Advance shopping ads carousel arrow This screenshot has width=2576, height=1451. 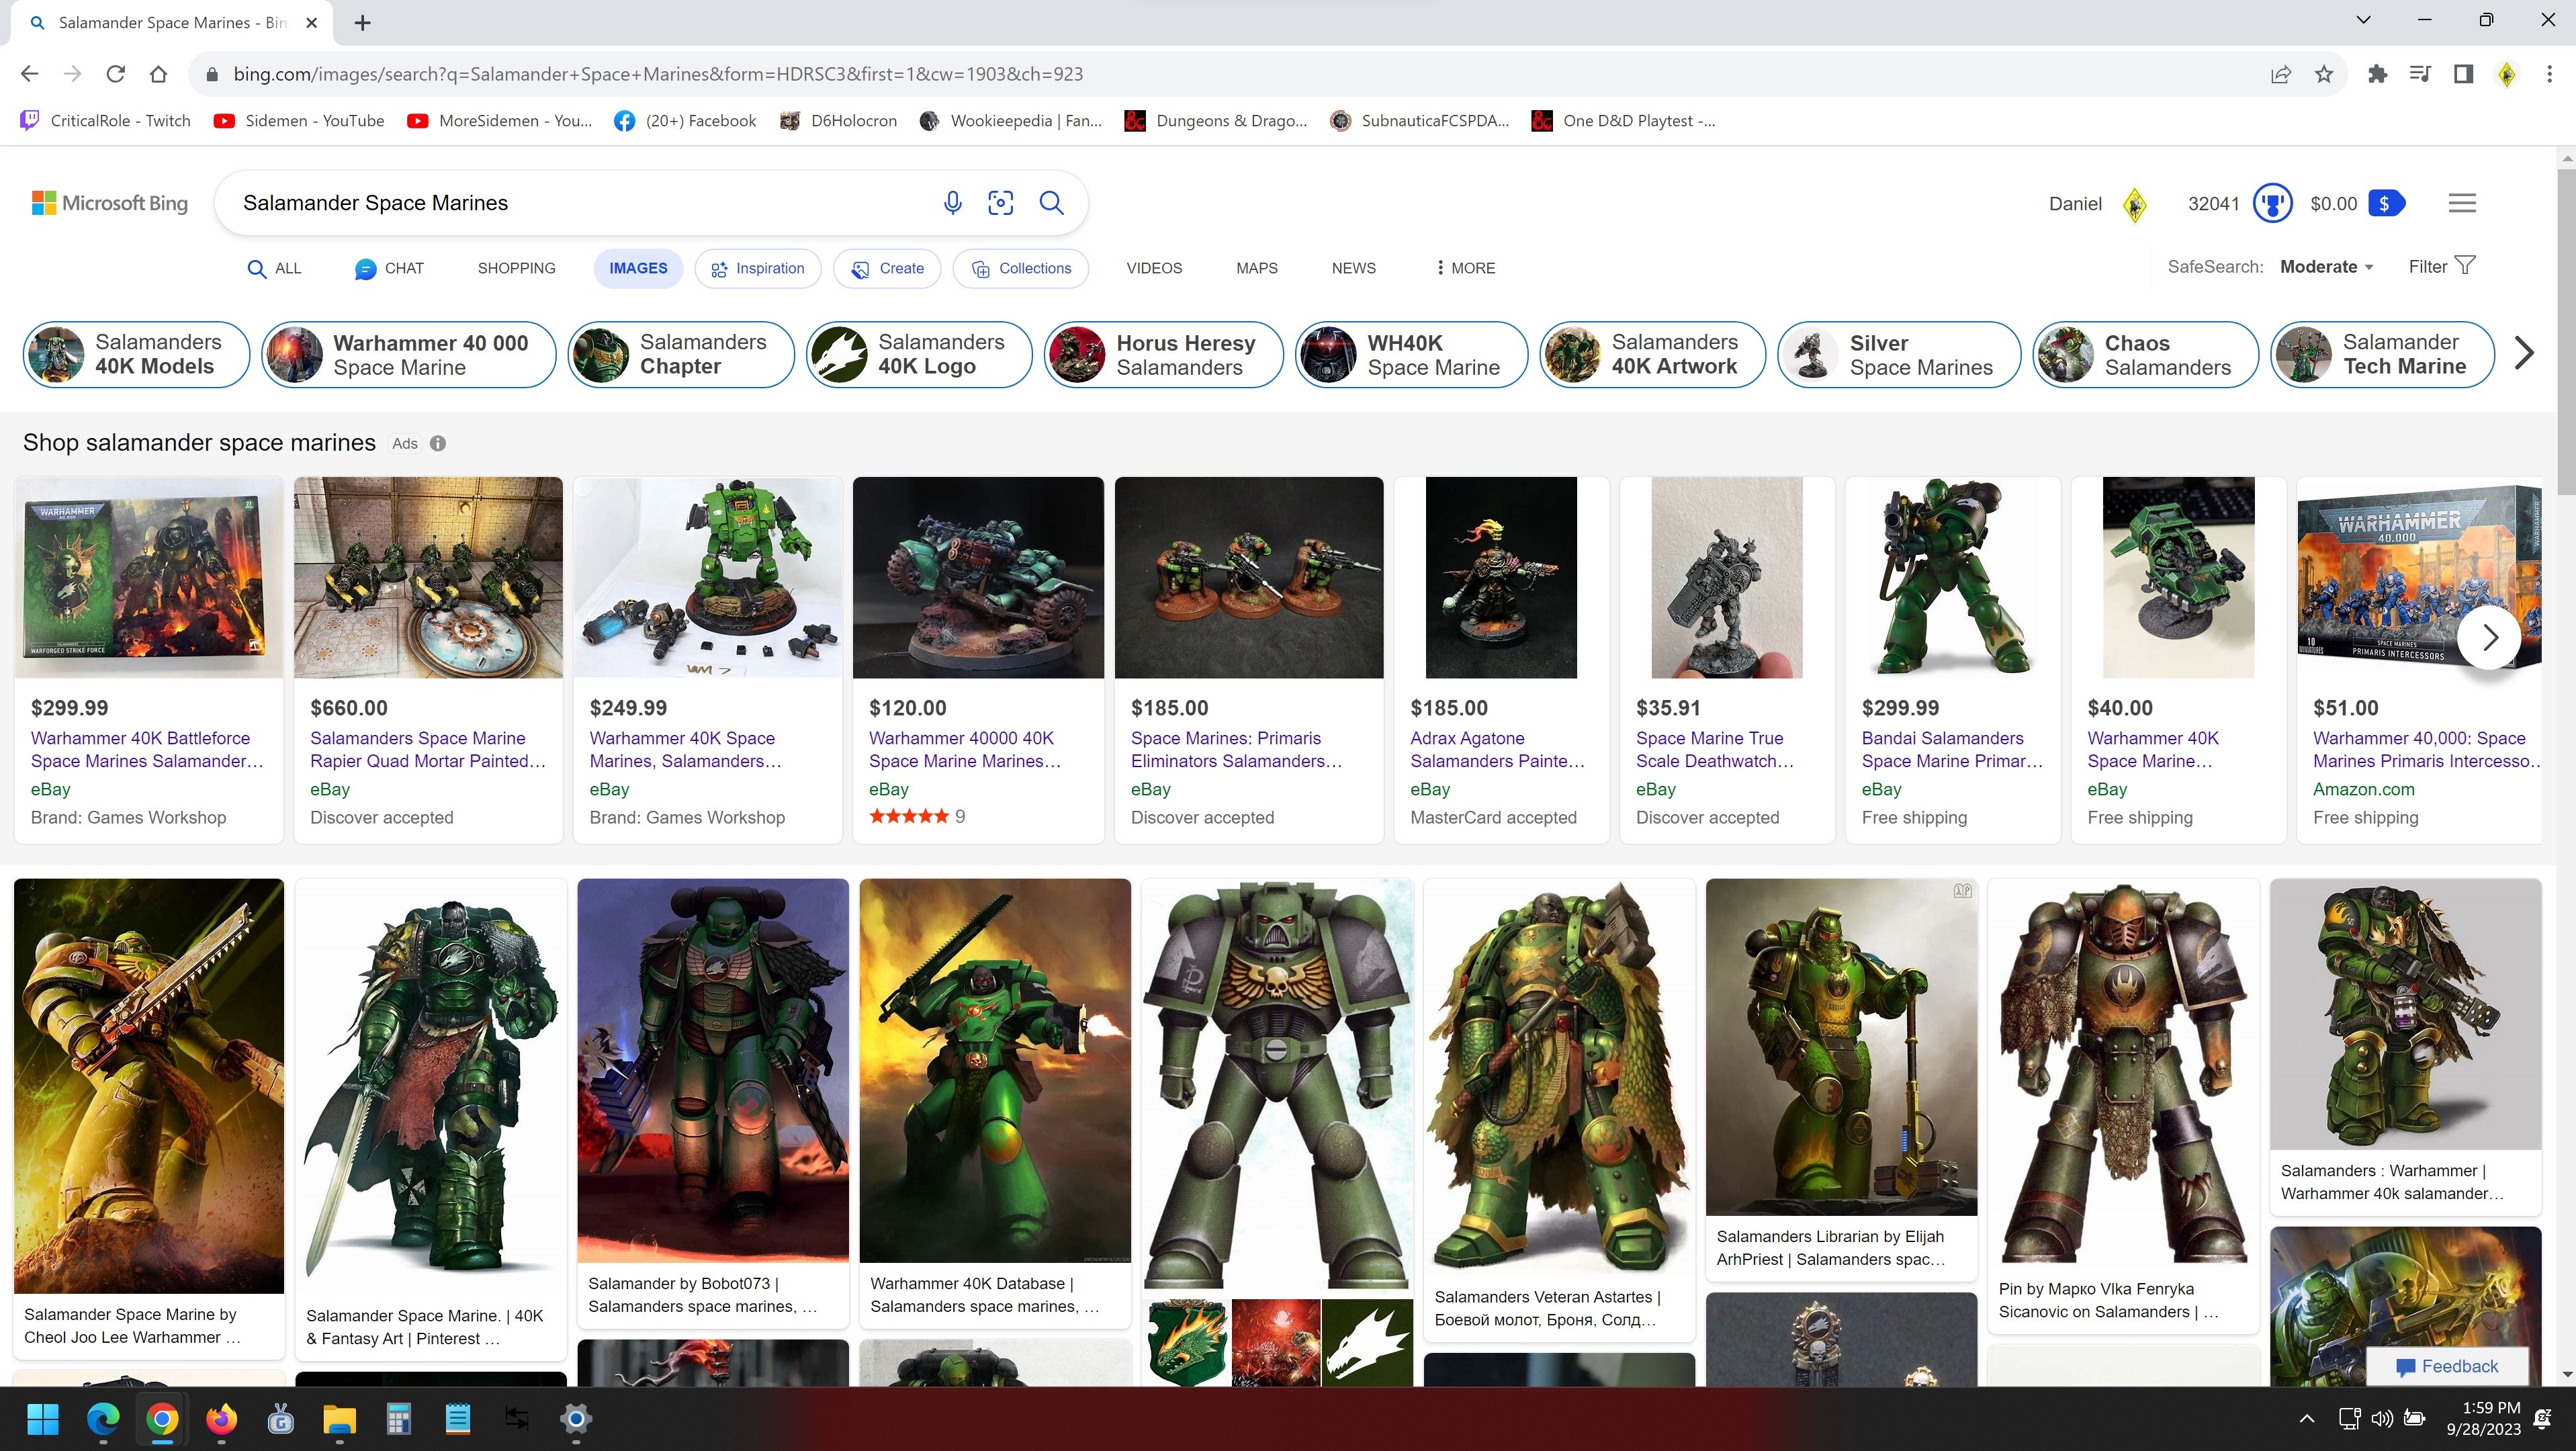click(x=2489, y=637)
